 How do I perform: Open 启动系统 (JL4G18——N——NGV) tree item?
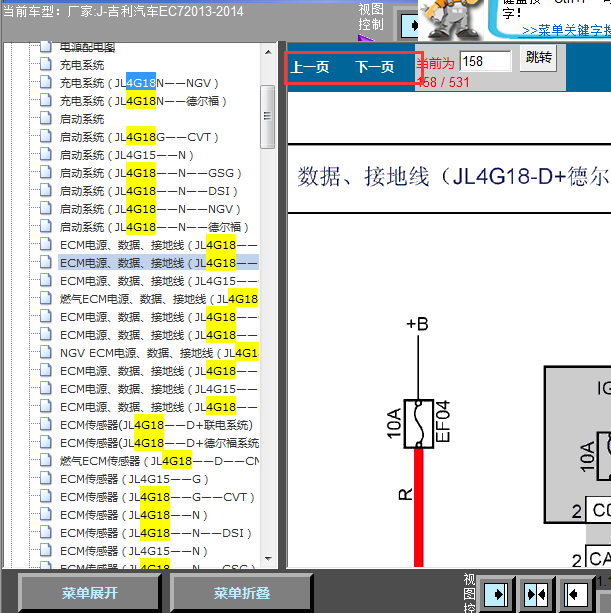(x=150, y=209)
